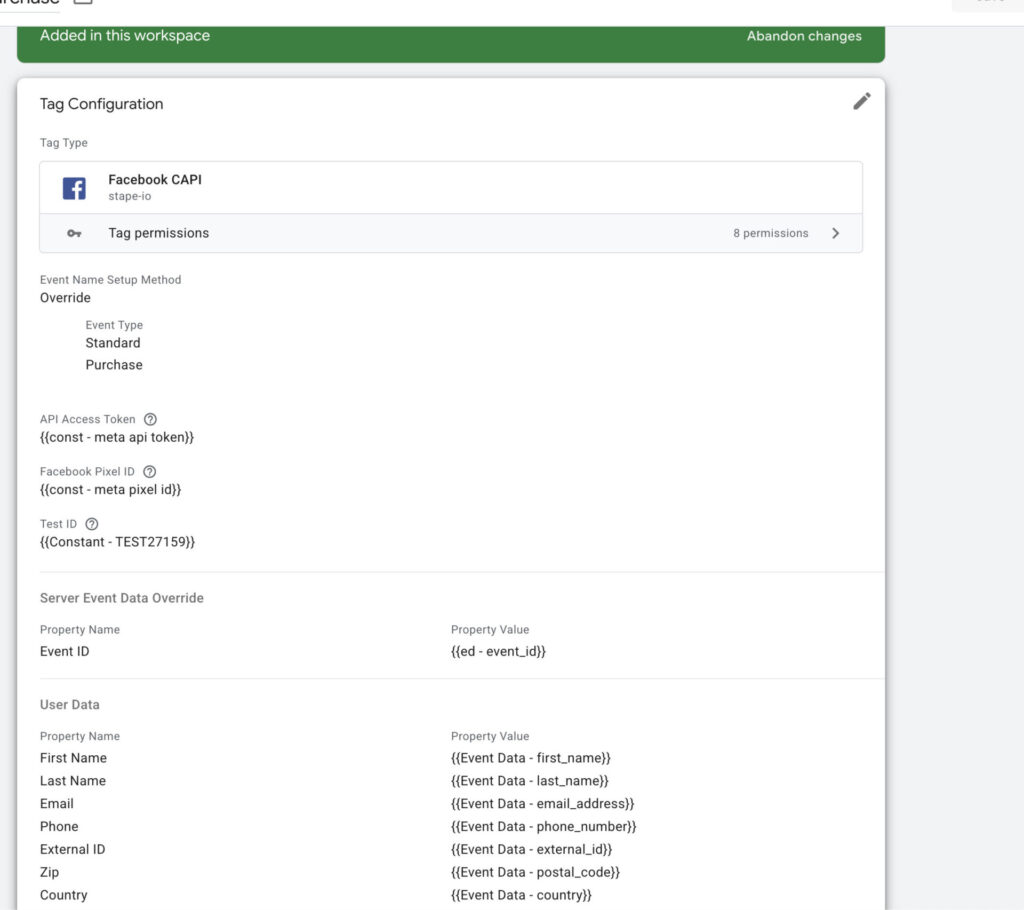Click the Purchase event type value
The height and width of the screenshot is (910, 1024).
(114, 365)
